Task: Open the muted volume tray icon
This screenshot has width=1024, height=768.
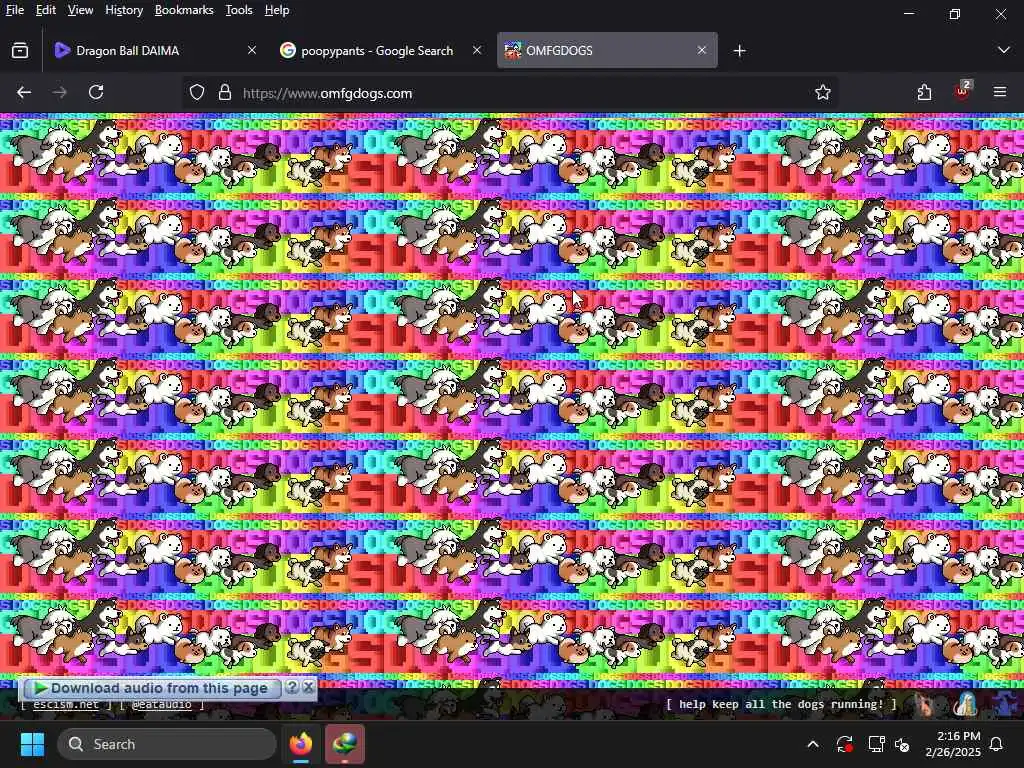Action: click(x=903, y=744)
